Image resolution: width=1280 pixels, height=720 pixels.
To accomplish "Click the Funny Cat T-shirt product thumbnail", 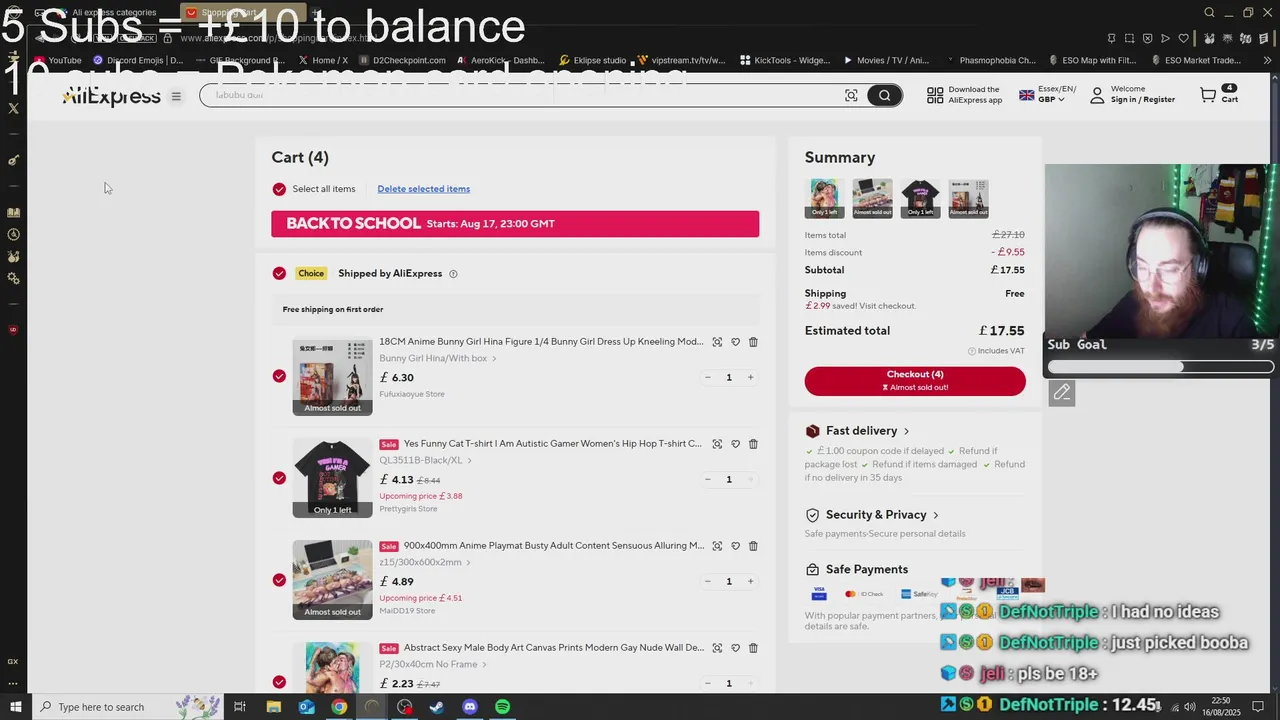I will click(332, 478).
